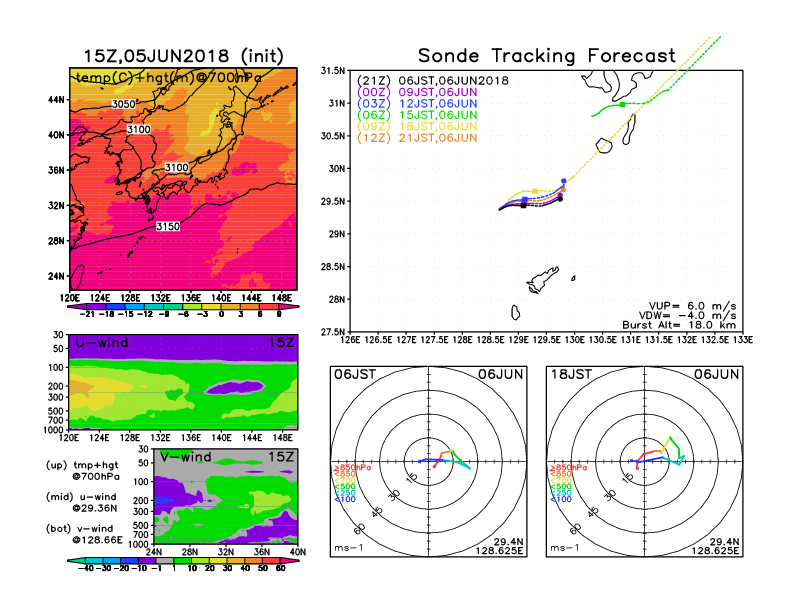Viewport: 792px width, 612px height.
Task: Click the '44N' tick on the 700hPa map
Action: click(57, 99)
